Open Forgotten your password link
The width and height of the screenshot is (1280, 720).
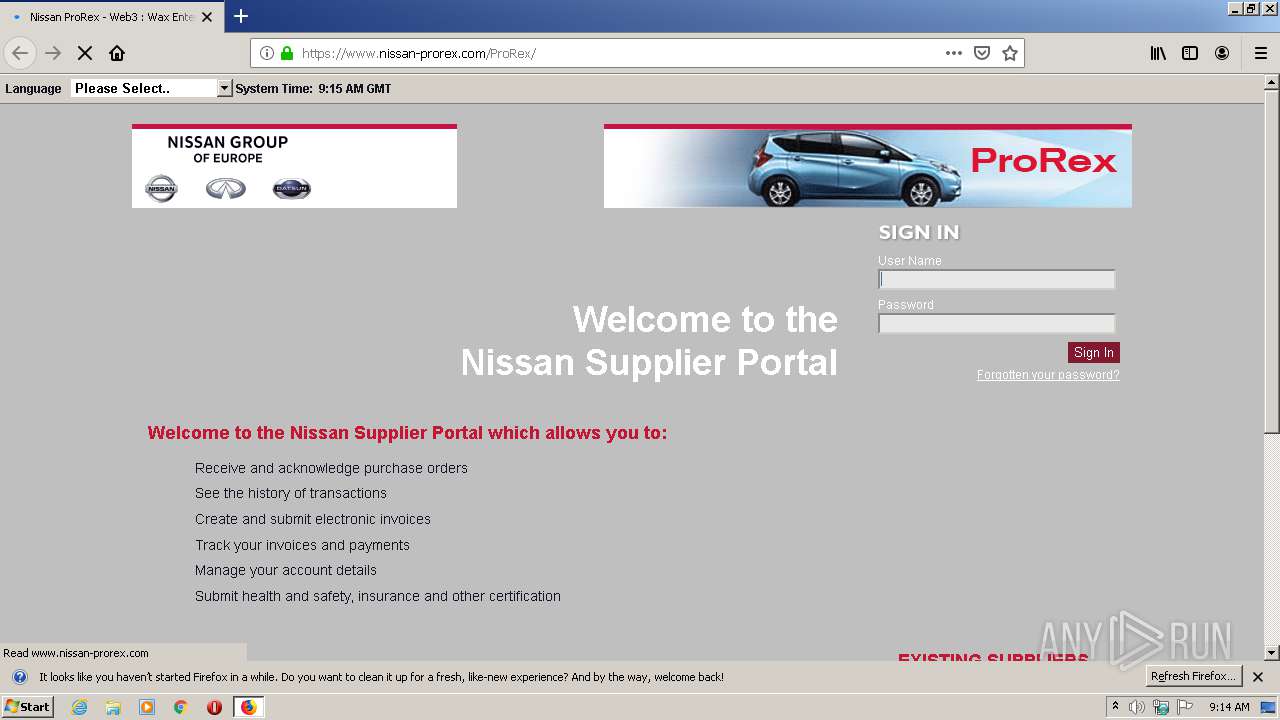1048,375
